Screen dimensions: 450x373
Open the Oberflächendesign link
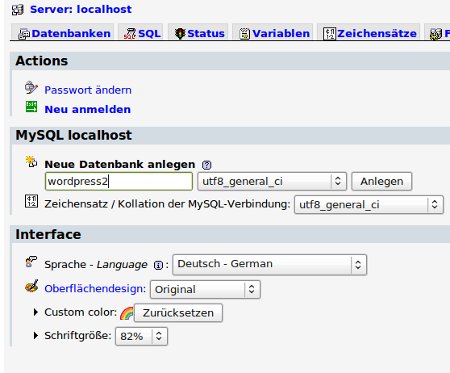95,288
